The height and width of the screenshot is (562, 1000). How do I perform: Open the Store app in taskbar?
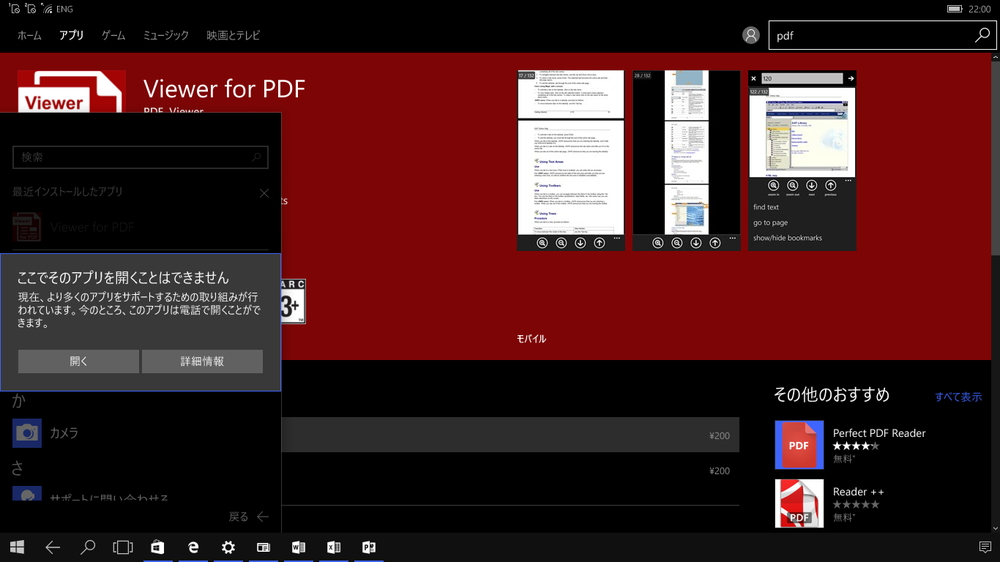pyautogui.click(x=158, y=547)
